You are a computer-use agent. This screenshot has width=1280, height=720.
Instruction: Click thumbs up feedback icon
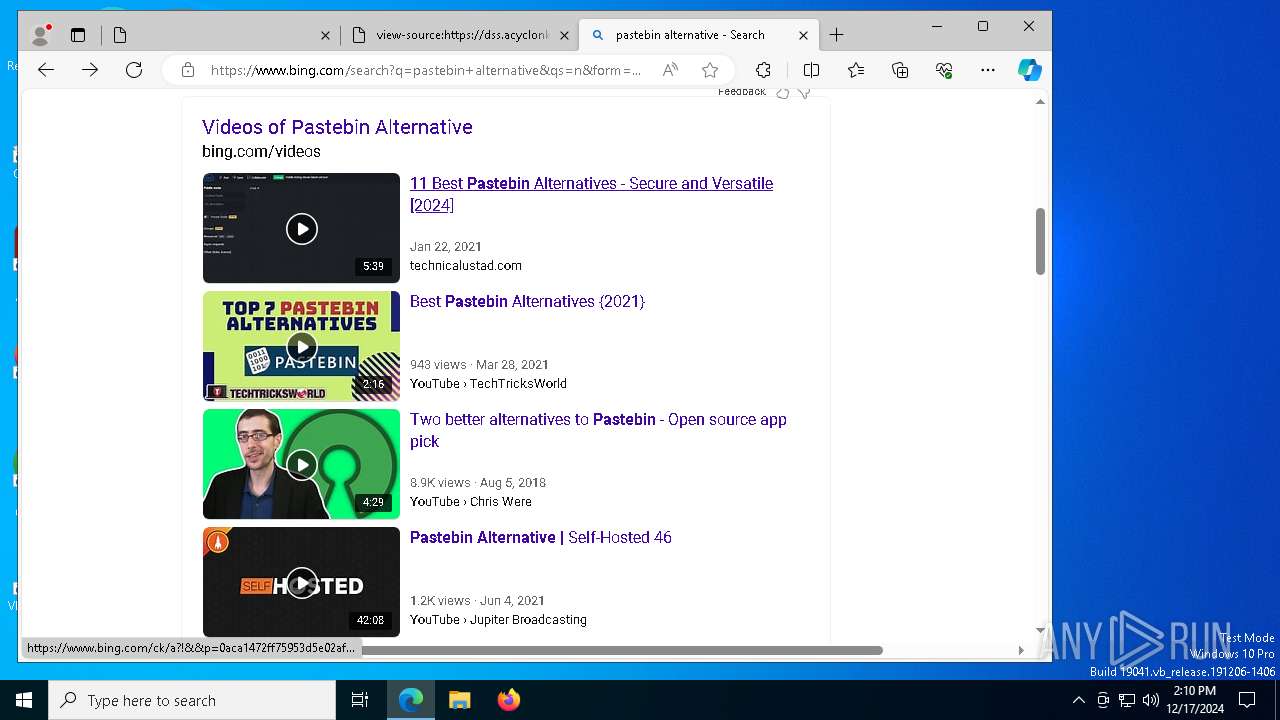(783, 93)
